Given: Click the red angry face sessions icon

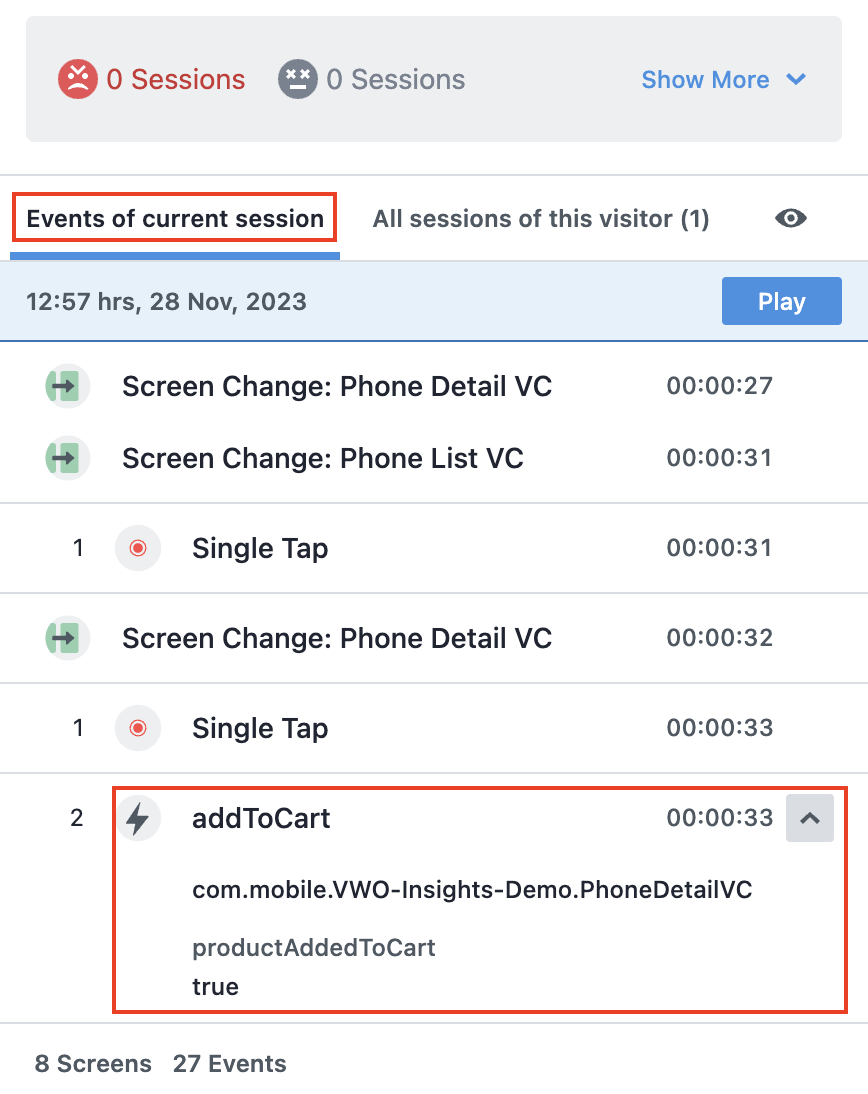Looking at the screenshot, I should coord(77,79).
